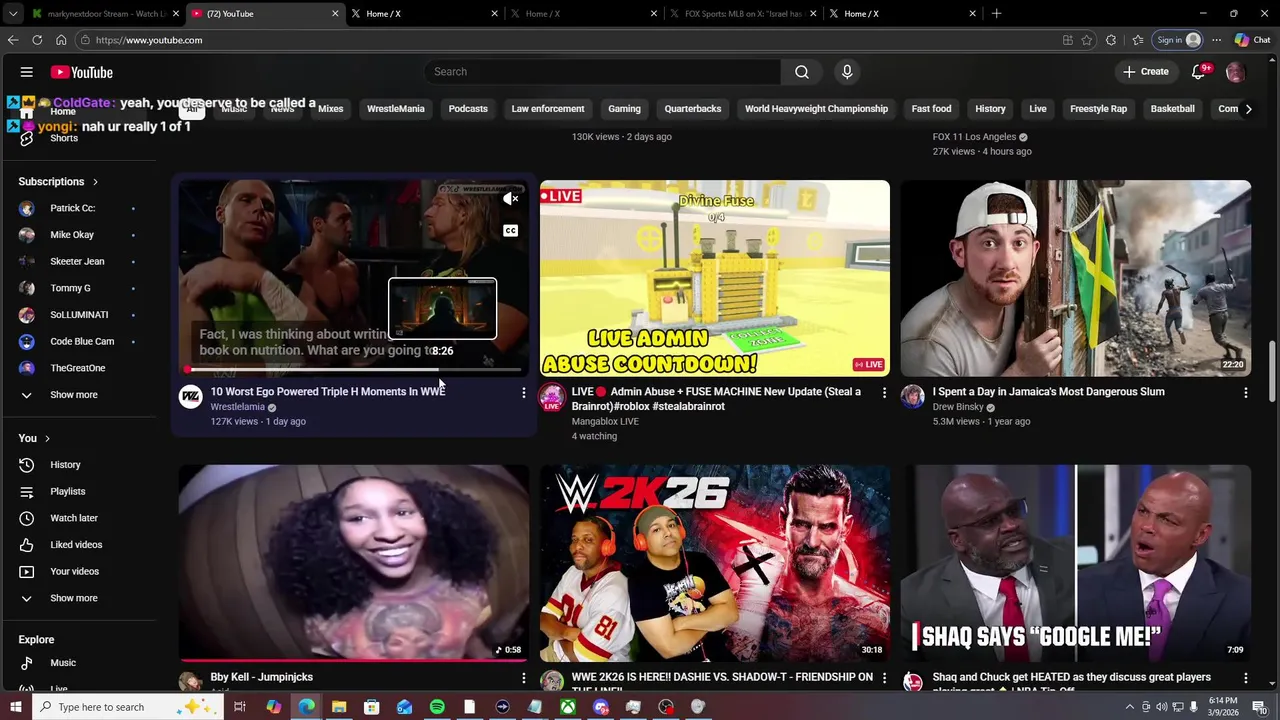Open Spotify from the taskbar

point(437,707)
